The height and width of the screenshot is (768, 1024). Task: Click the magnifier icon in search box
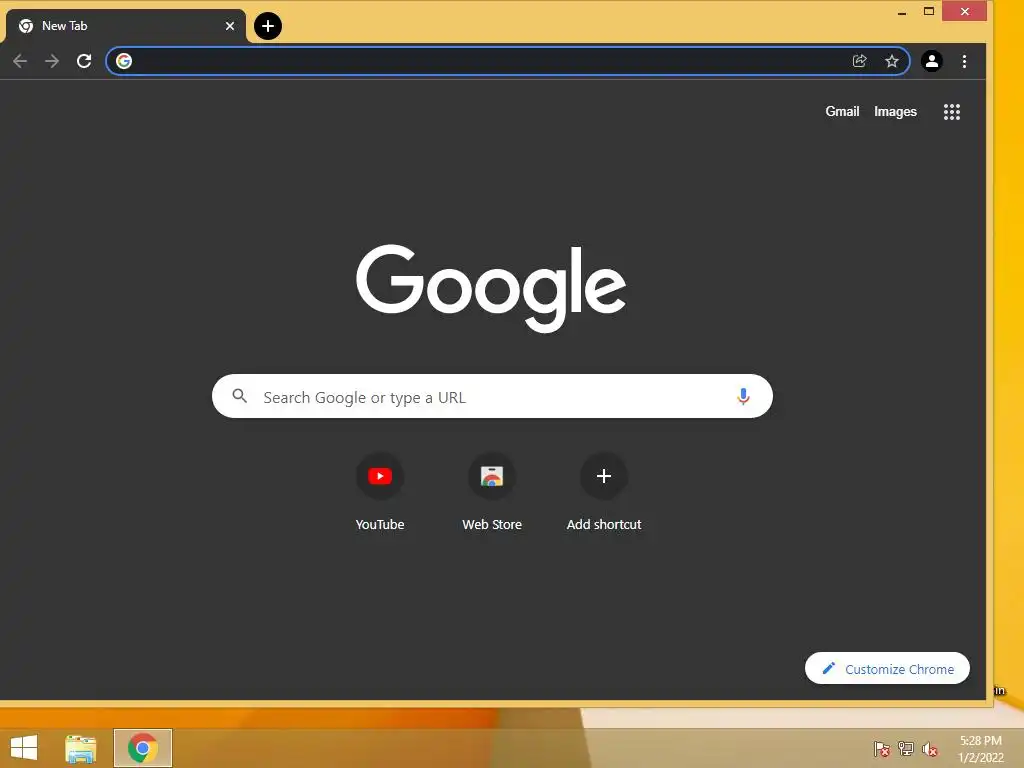coord(240,396)
